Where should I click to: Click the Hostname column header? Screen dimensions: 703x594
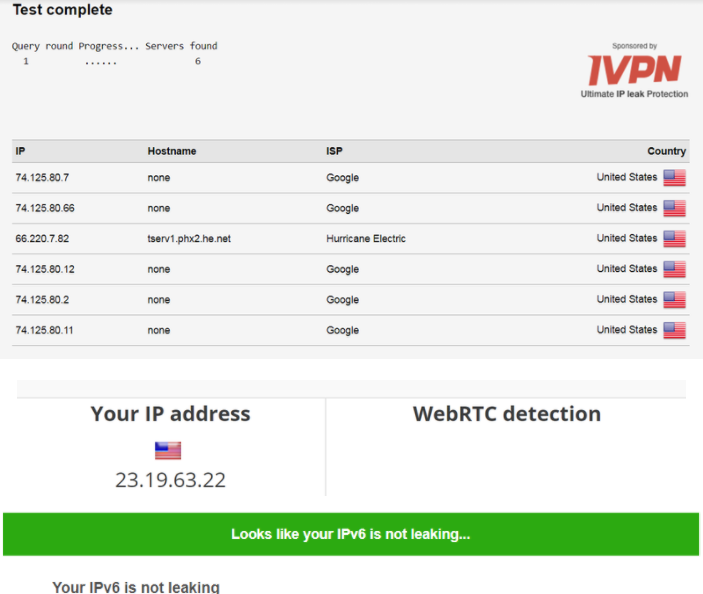click(172, 151)
